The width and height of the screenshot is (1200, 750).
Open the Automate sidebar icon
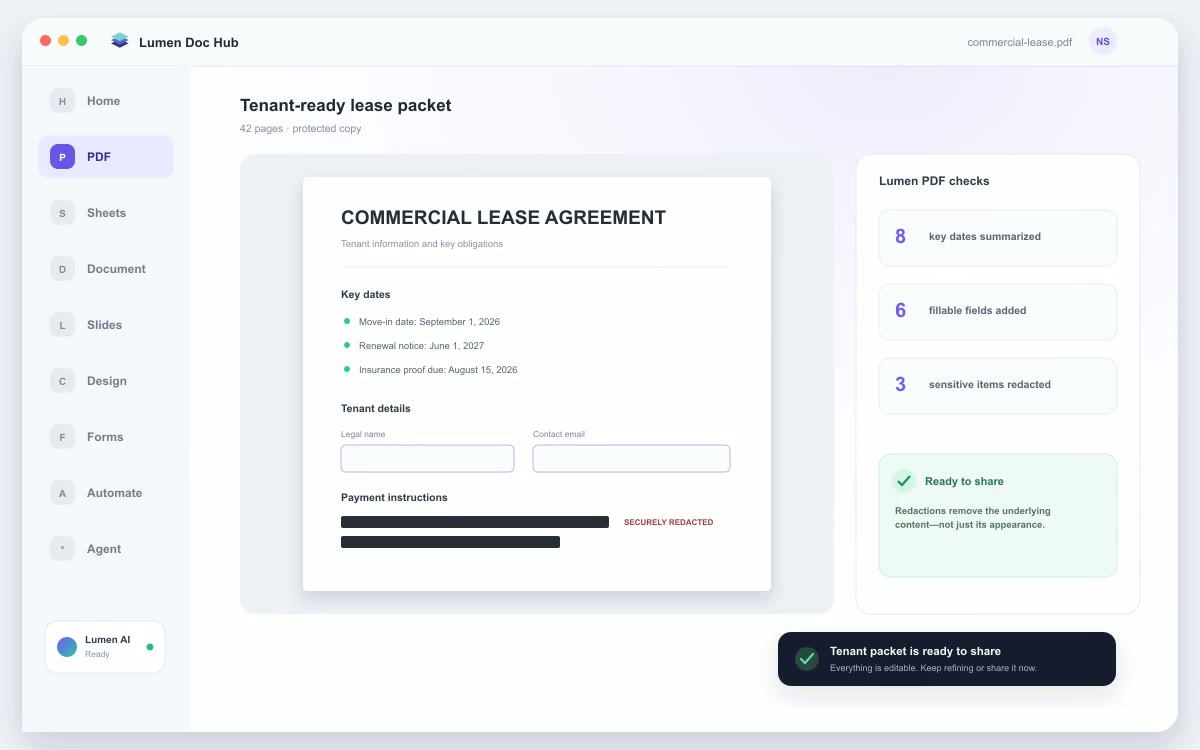pyautogui.click(x=62, y=493)
